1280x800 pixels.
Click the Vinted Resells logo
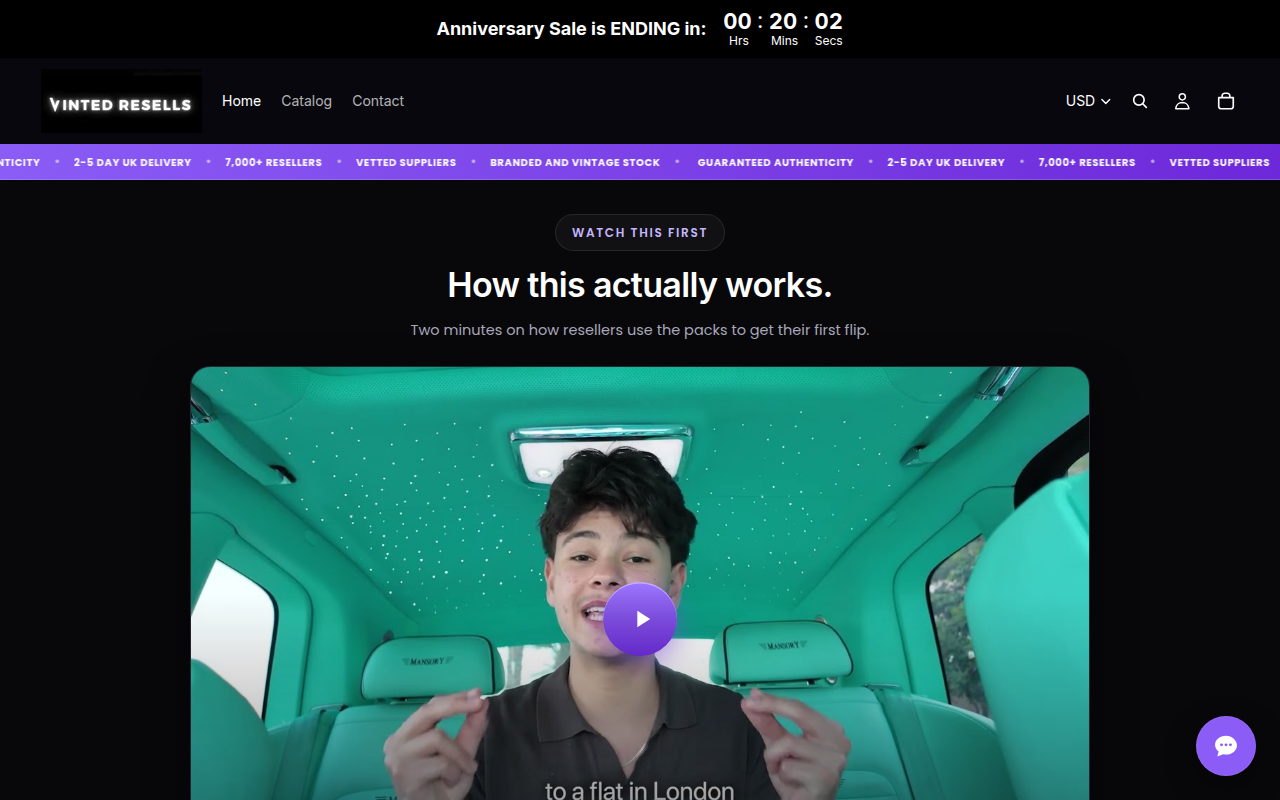coord(121,101)
